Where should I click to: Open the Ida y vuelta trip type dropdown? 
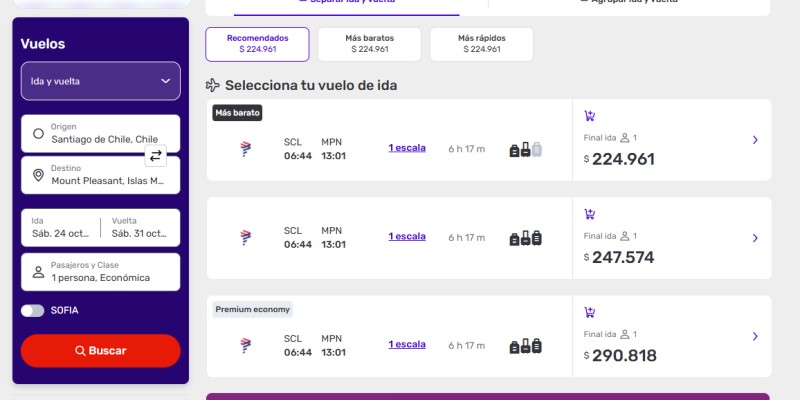click(101, 81)
